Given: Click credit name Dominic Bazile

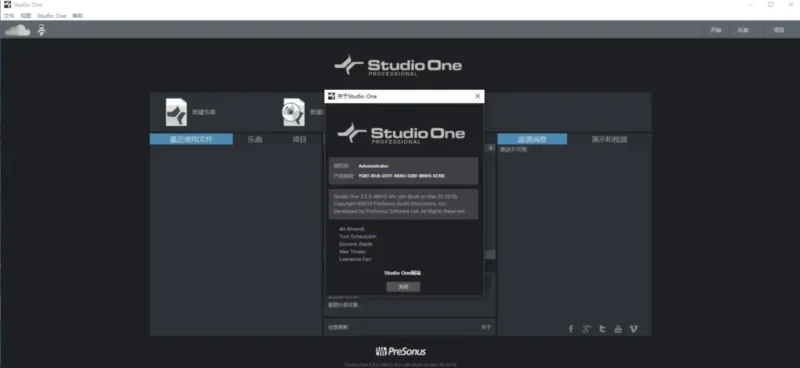Looking at the screenshot, I should [x=356, y=244].
